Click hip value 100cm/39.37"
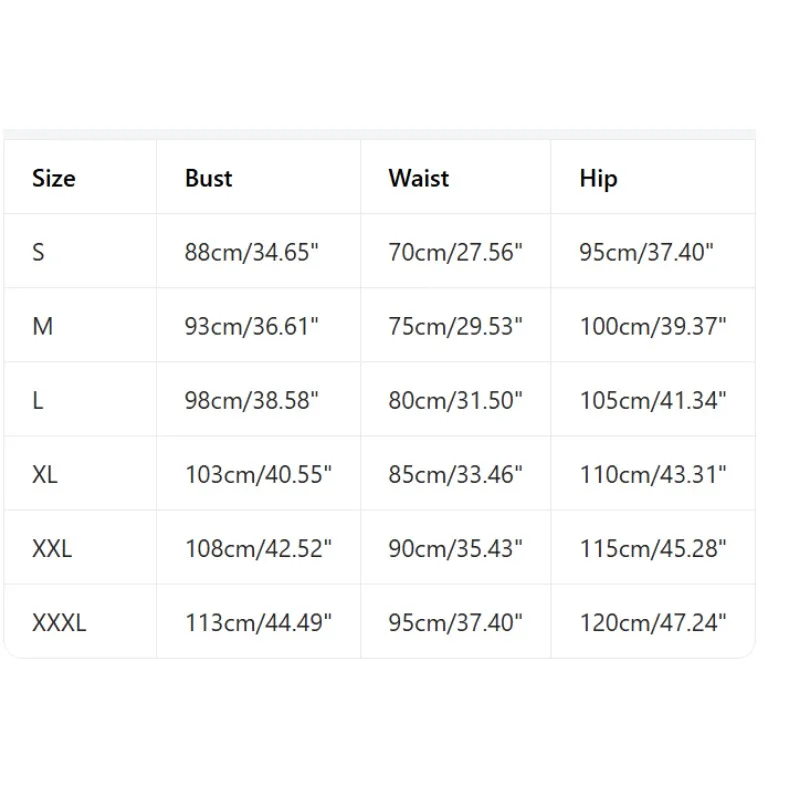 (653, 326)
